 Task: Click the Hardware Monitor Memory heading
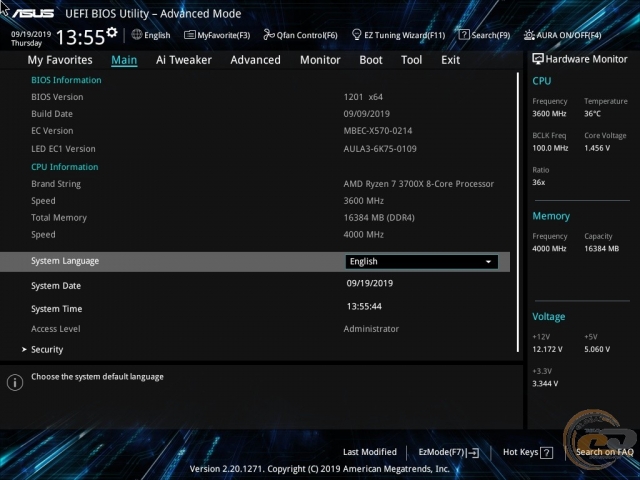tap(551, 216)
